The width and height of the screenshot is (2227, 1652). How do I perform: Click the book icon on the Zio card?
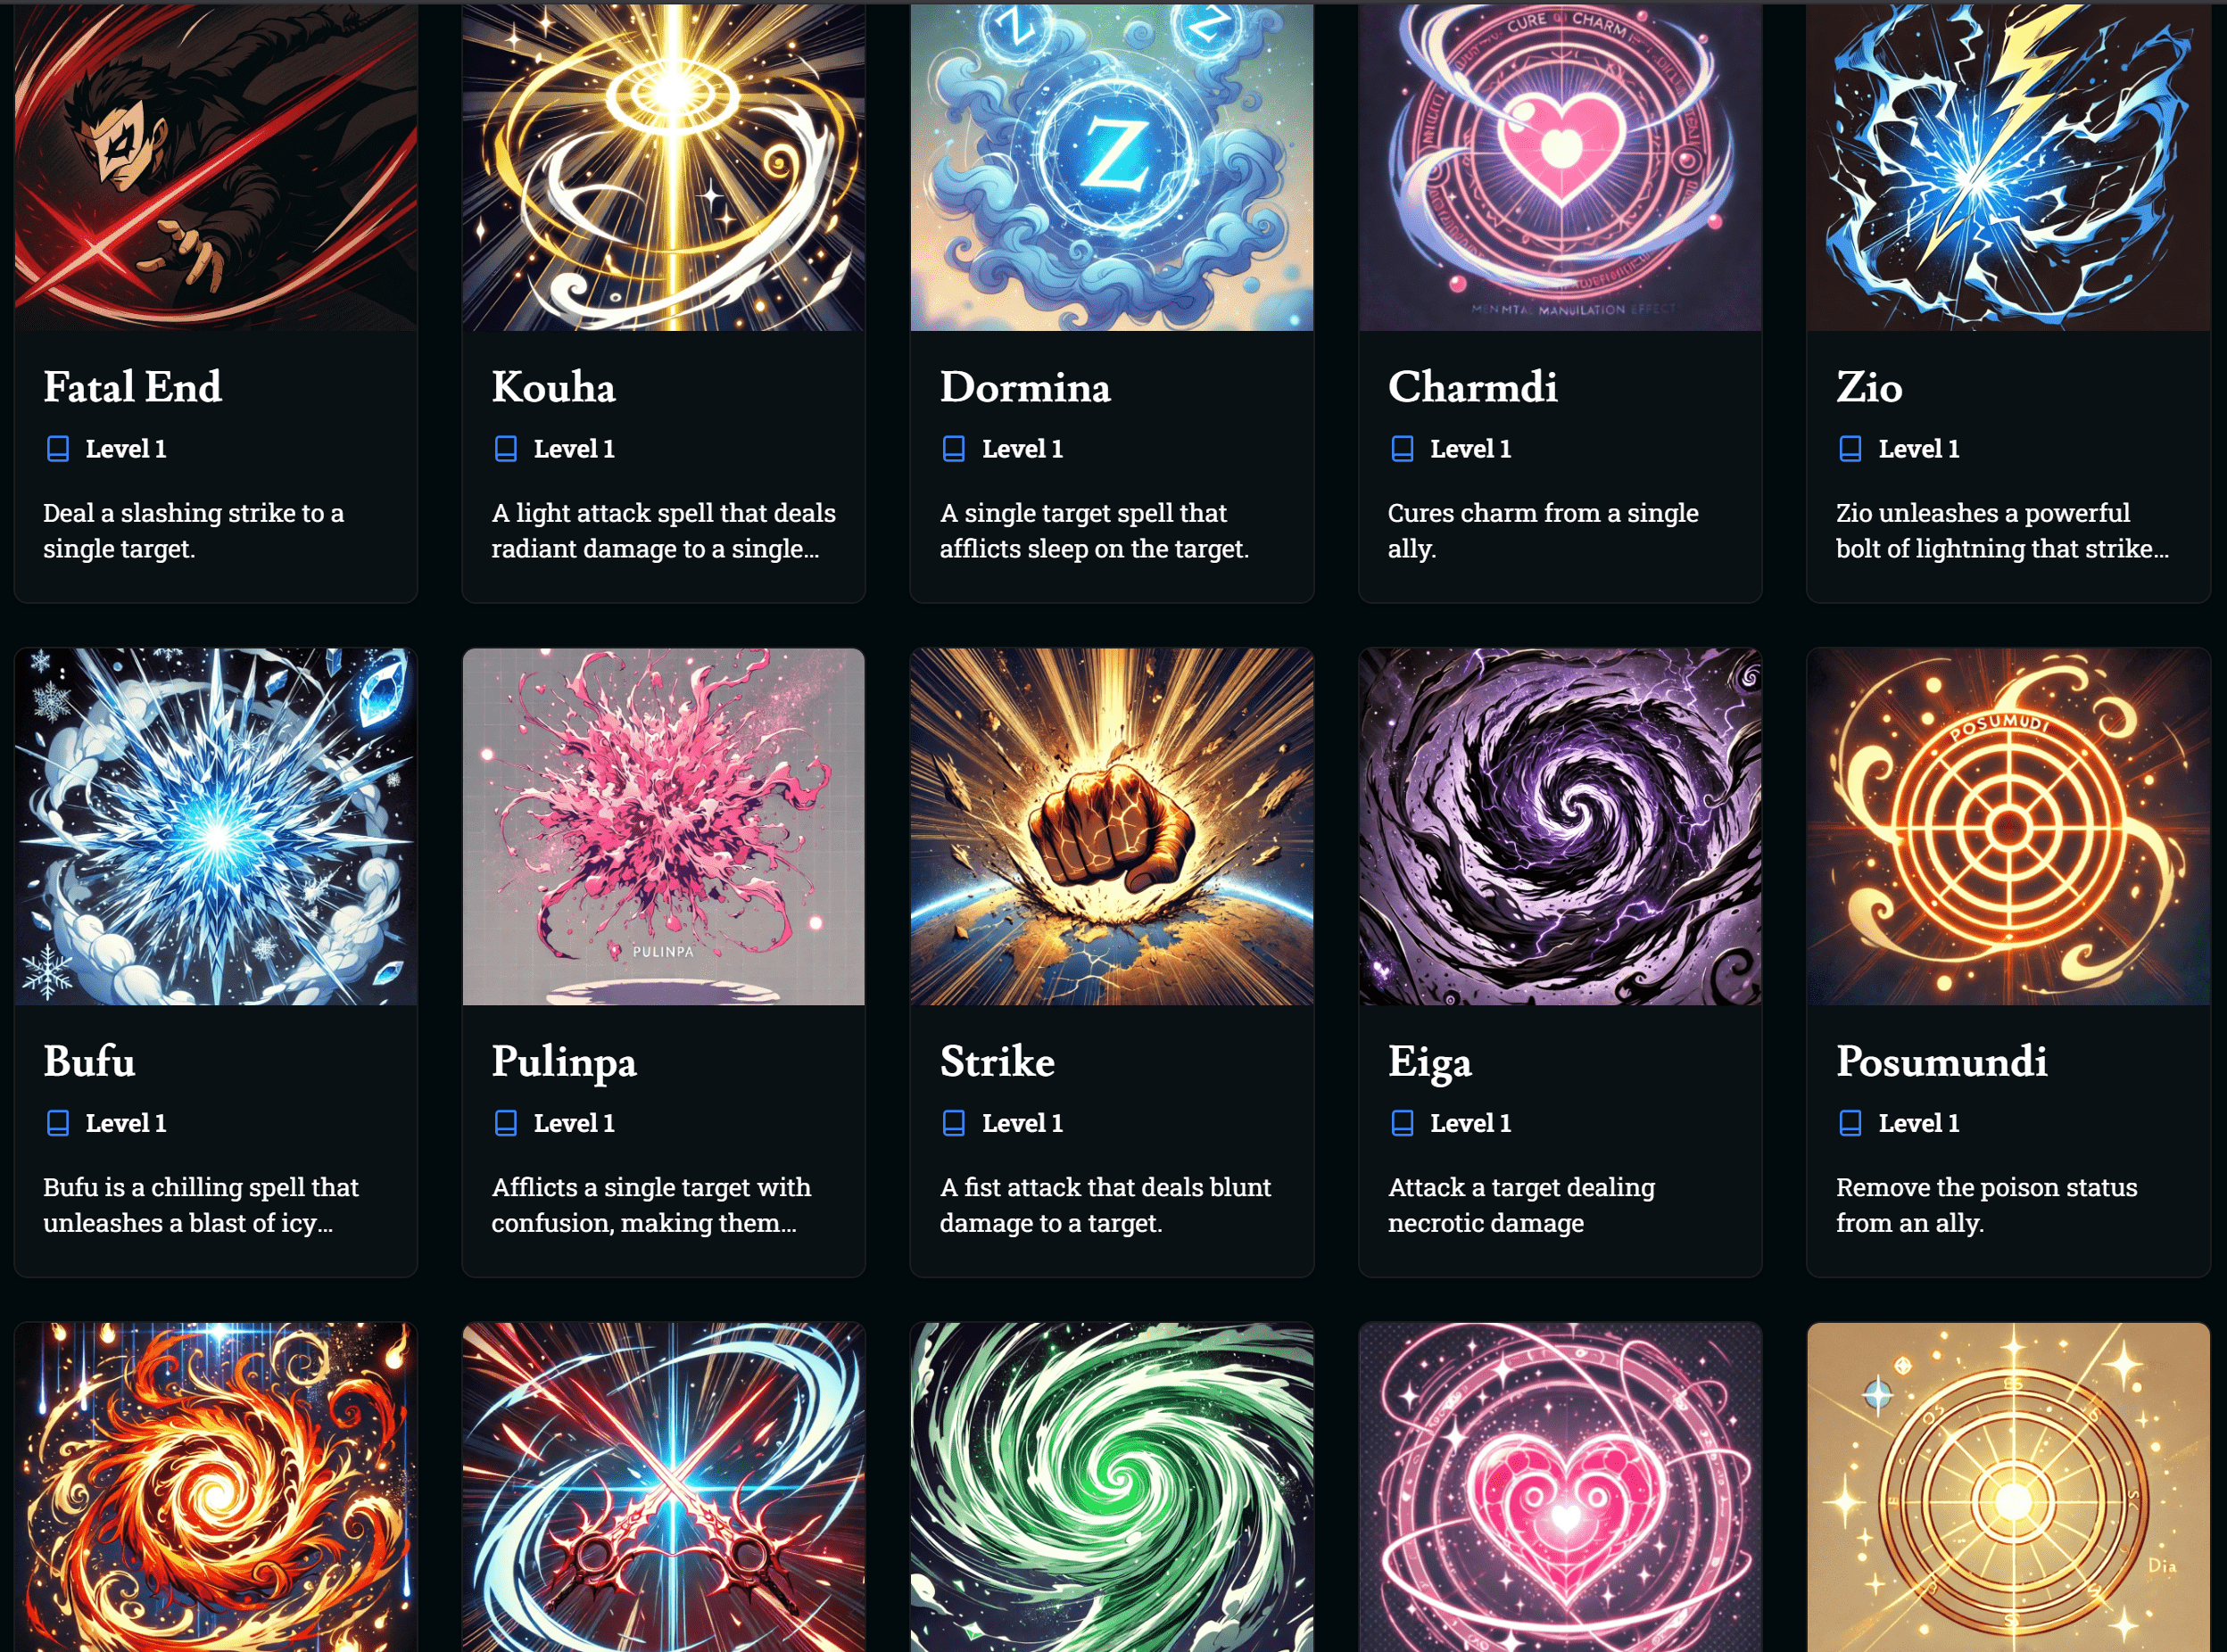click(1850, 449)
